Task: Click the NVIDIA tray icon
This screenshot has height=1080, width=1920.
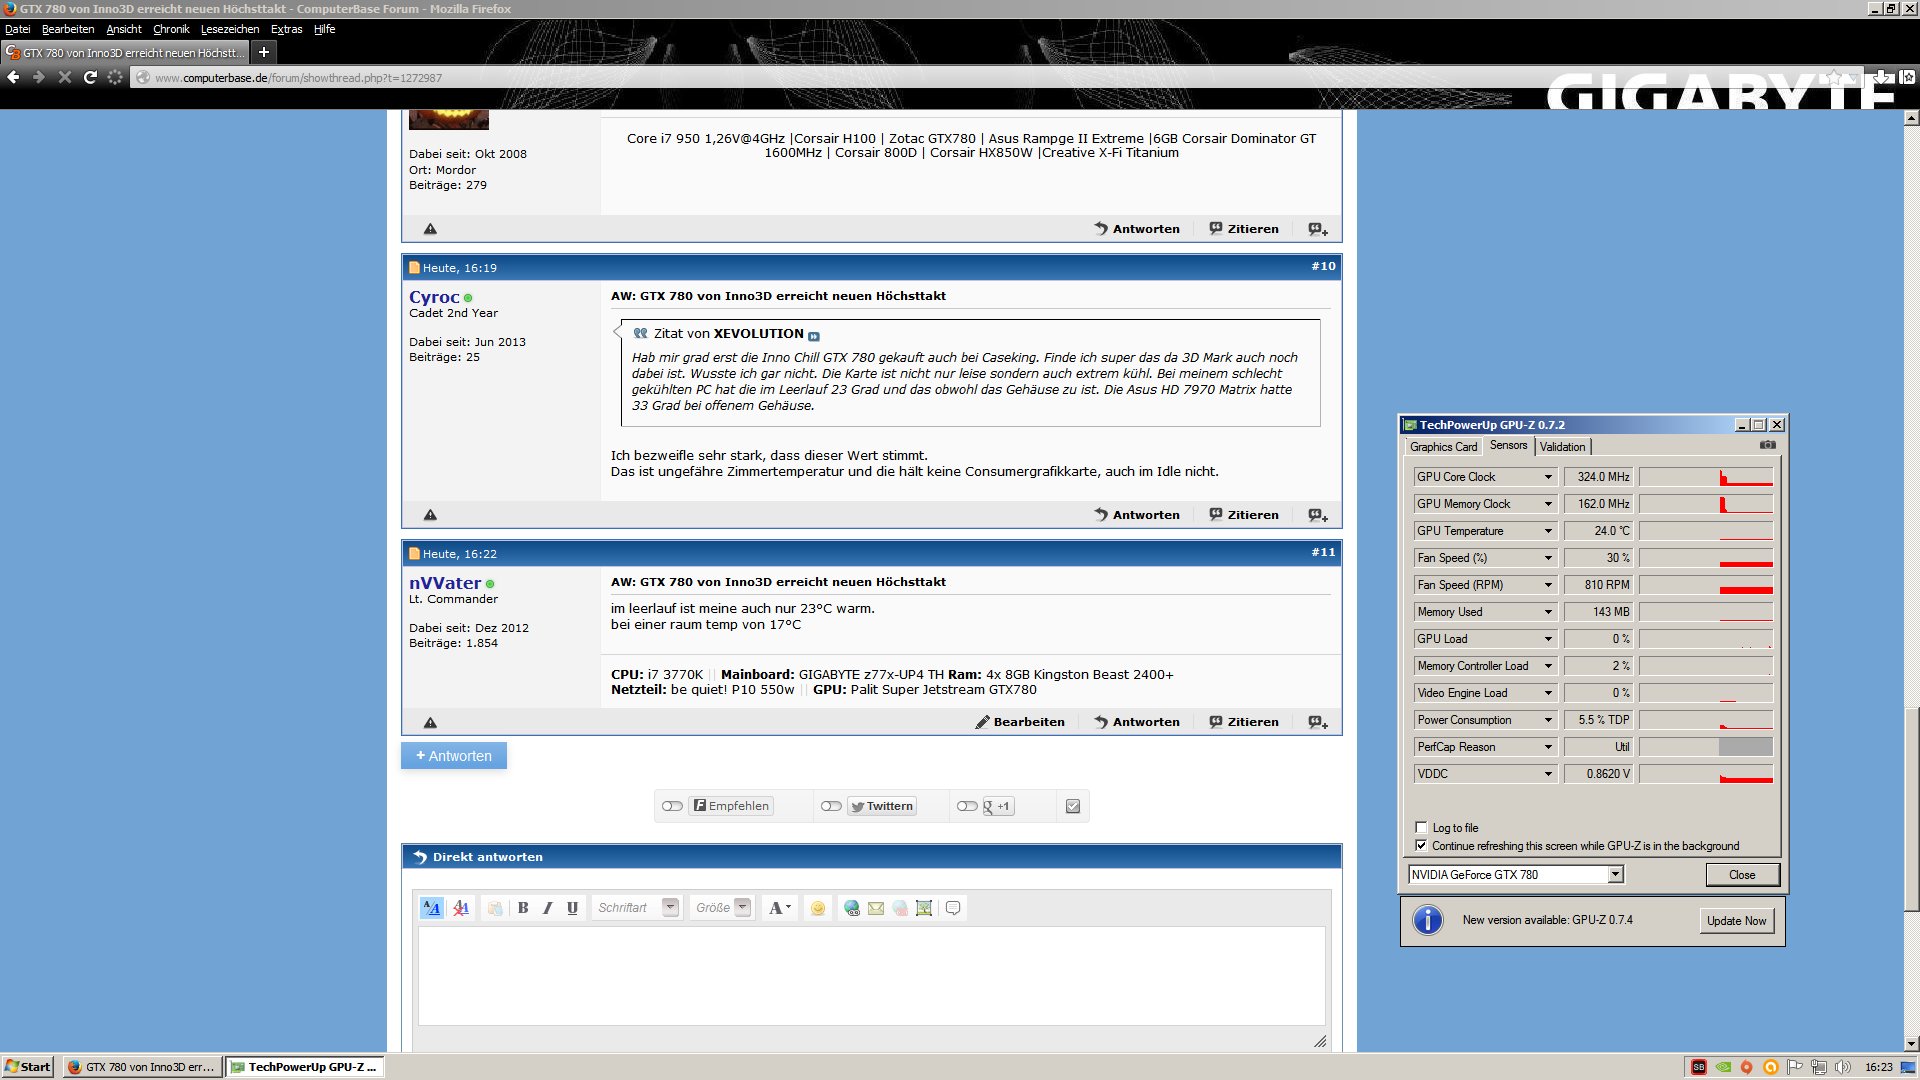Action: pos(1723,1067)
